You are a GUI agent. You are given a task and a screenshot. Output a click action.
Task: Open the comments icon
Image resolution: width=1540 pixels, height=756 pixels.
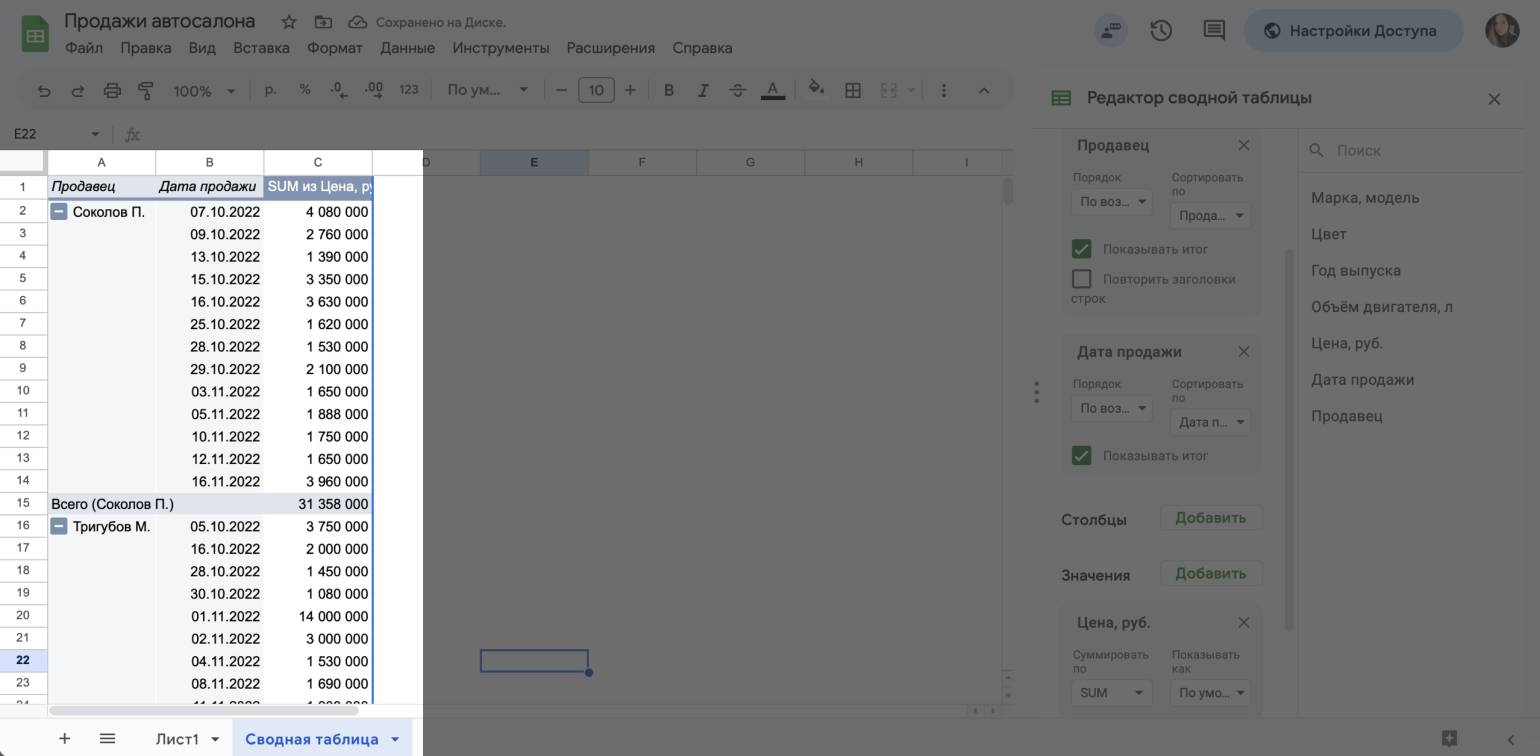click(x=1214, y=31)
